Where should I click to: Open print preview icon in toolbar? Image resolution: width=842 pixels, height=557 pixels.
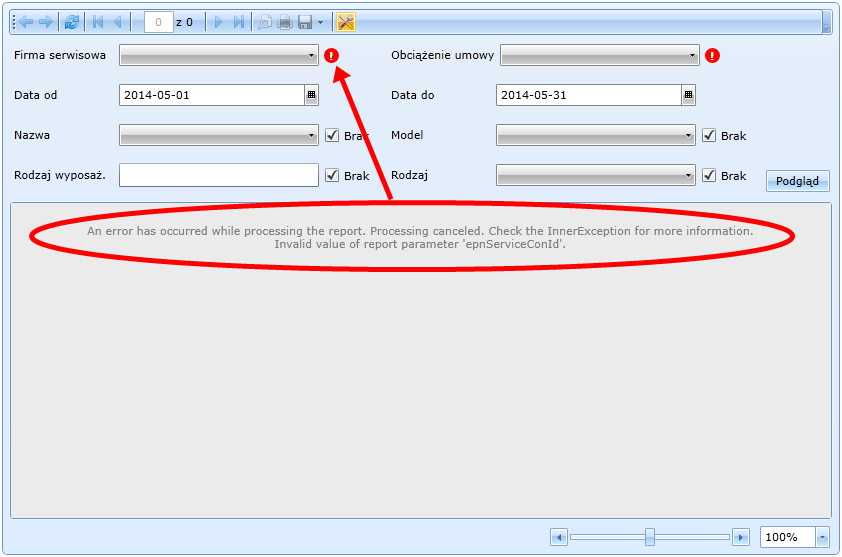265,22
